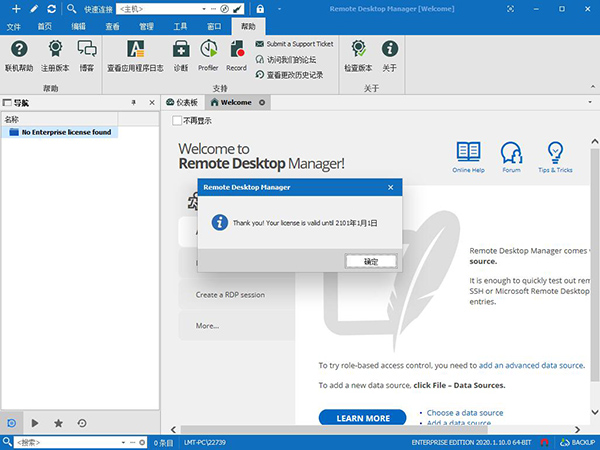Open the 仪表板 dashboard tab

(182, 102)
